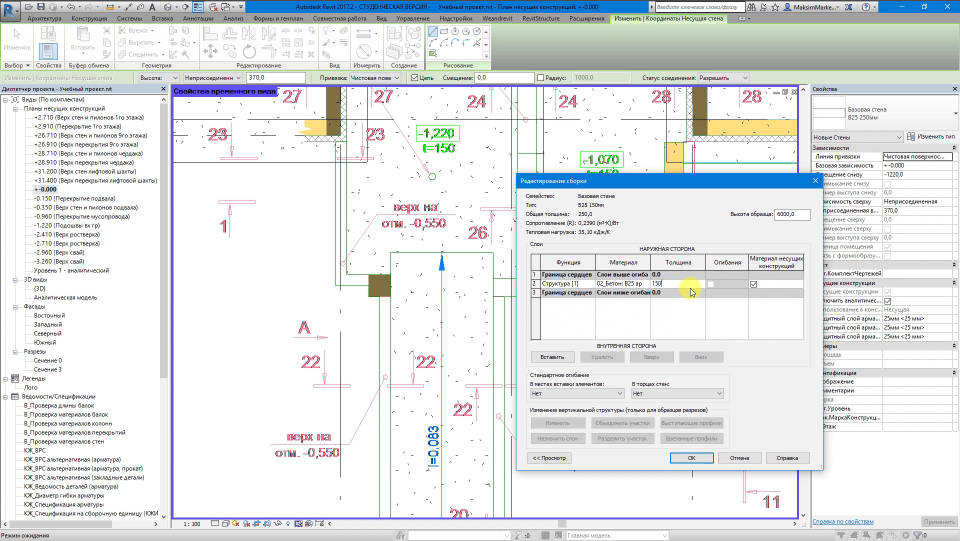
Task: Click OK in Edit Assembly dialog
Action: (x=691, y=458)
